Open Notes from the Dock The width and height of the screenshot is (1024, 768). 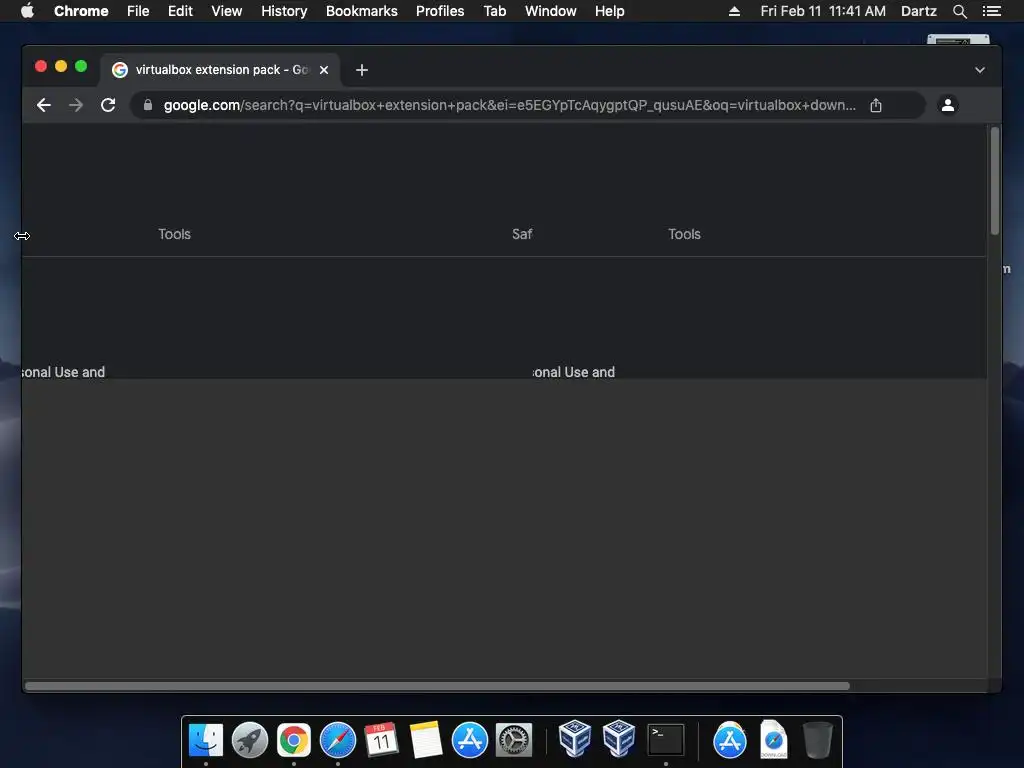pos(426,740)
